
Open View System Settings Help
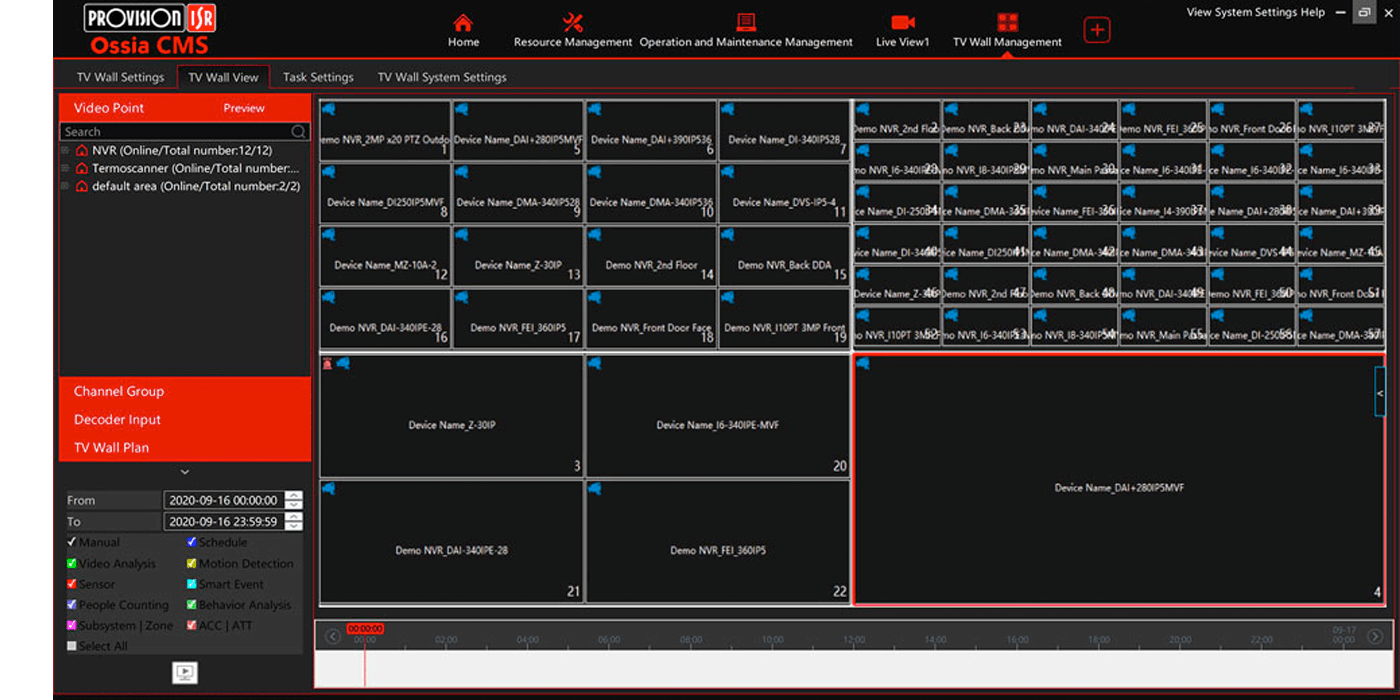[x=1255, y=12]
